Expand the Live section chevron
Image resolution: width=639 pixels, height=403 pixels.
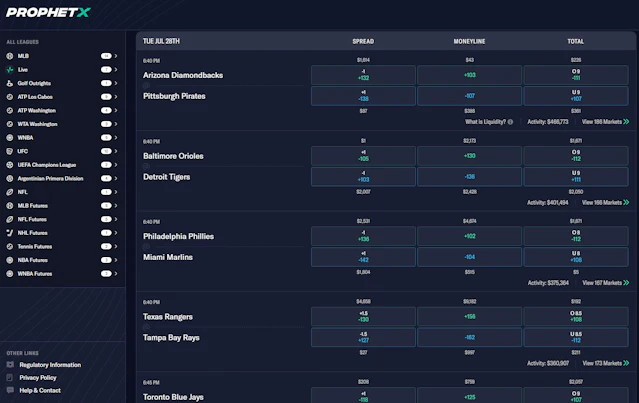click(x=116, y=70)
